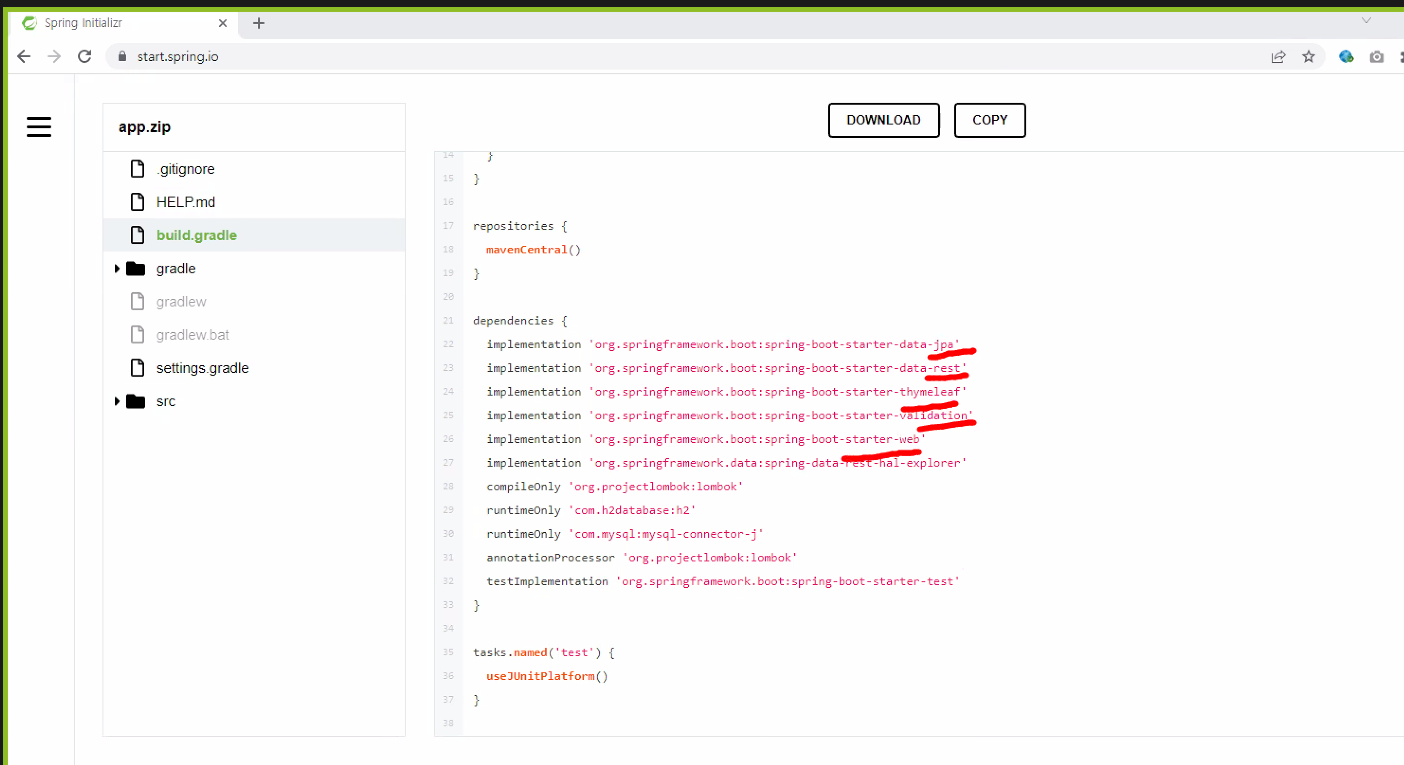Close the Spring Initializr tab
Viewport: 1404px width, 765px height.
tap(222, 23)
